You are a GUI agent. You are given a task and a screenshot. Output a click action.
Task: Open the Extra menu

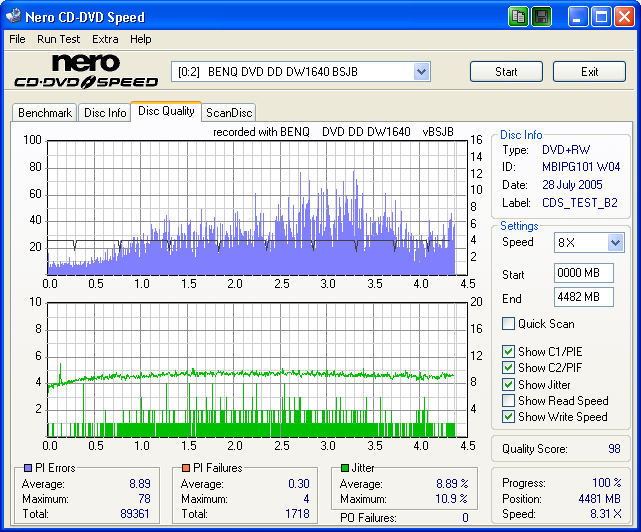[x=105, y=39]
